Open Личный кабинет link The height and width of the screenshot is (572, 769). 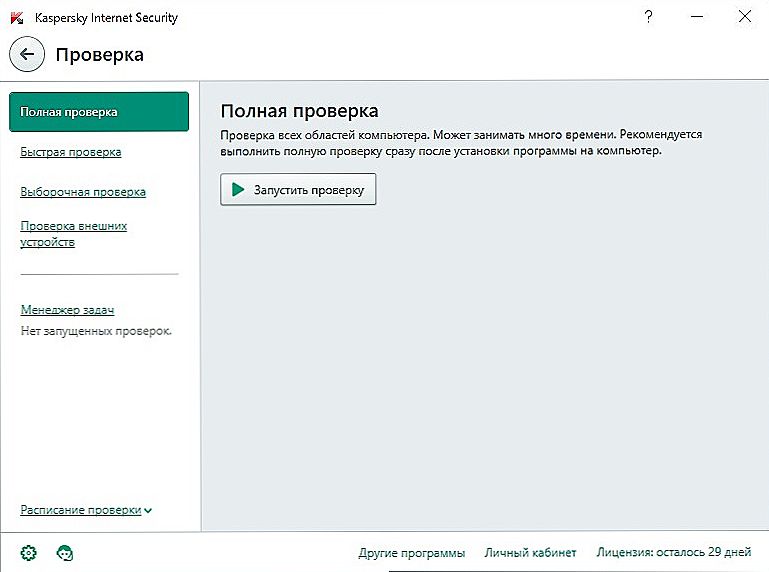click(531, 553)
